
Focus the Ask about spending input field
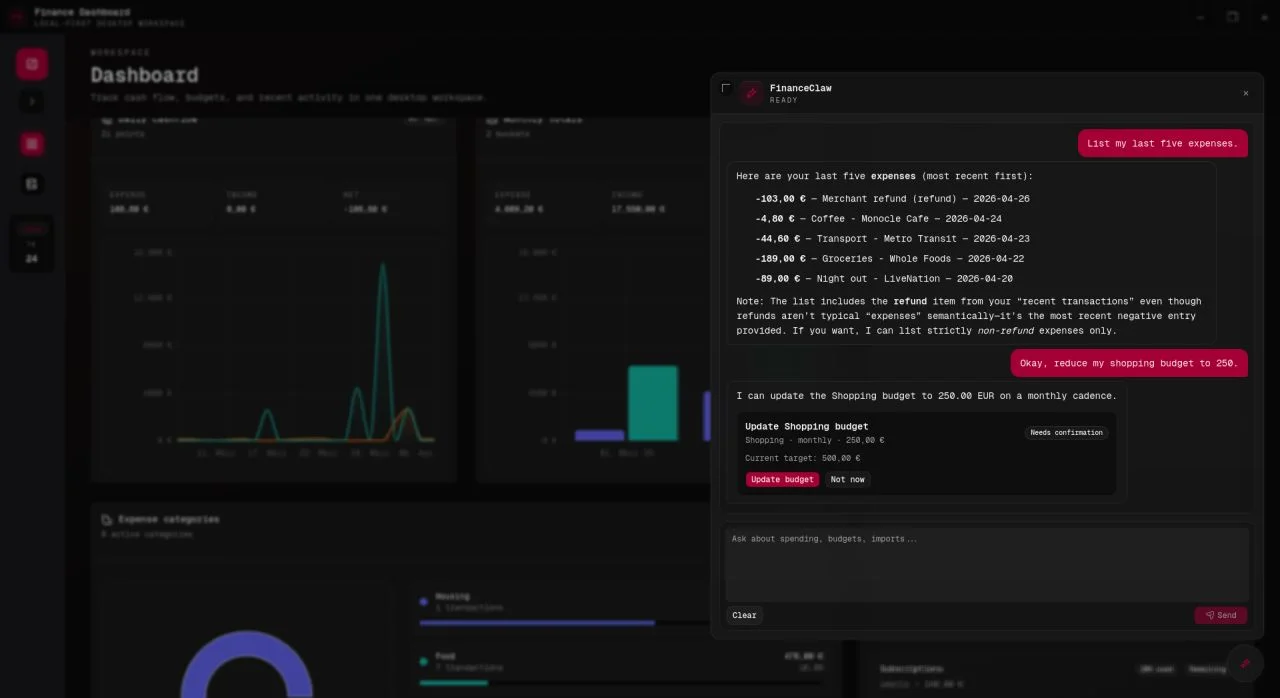point(987,564)
